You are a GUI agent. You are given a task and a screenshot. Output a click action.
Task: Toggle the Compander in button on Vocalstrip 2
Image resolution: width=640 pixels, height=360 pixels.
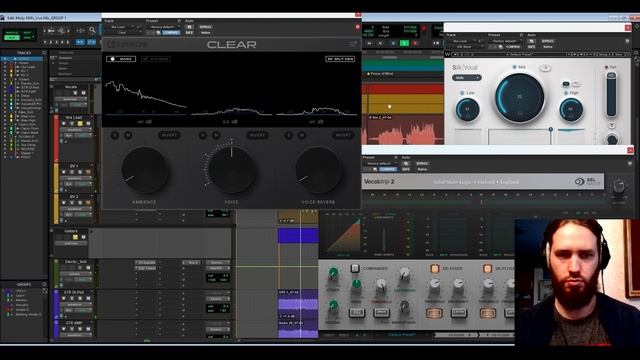[x=355, y=268]
